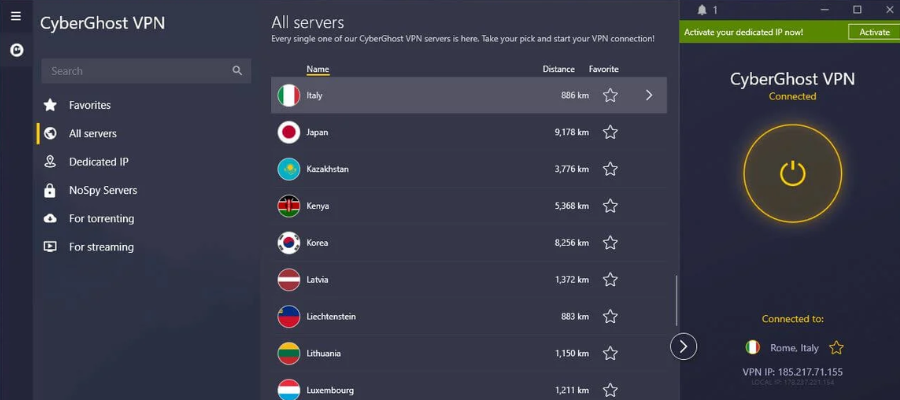The height and width of the screenshot is (400, 900).
Task: Favorite Lithuania with its star
Action: 610,353
